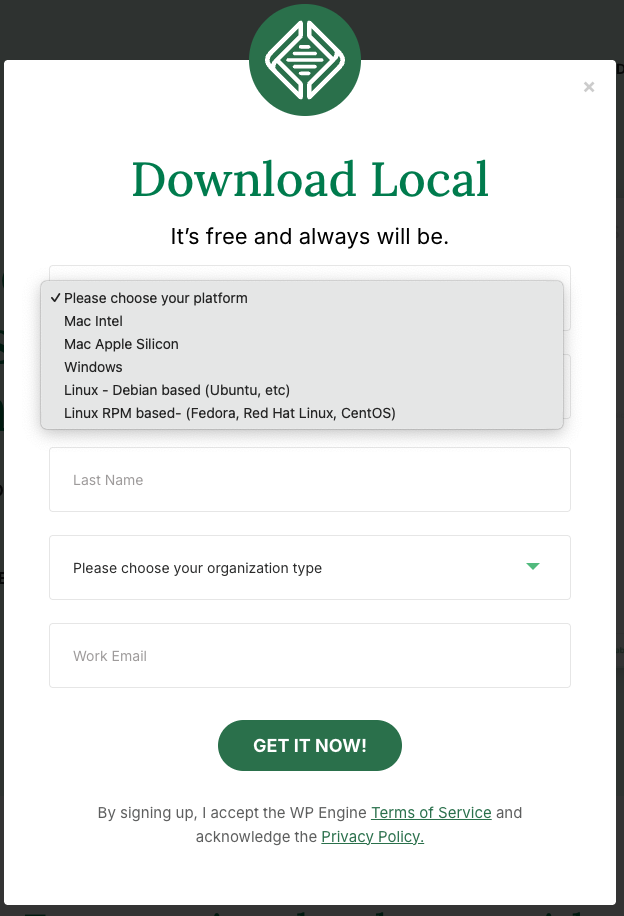Open the organization type dropdown
This screenshot has width=624, height=916.
310,567
